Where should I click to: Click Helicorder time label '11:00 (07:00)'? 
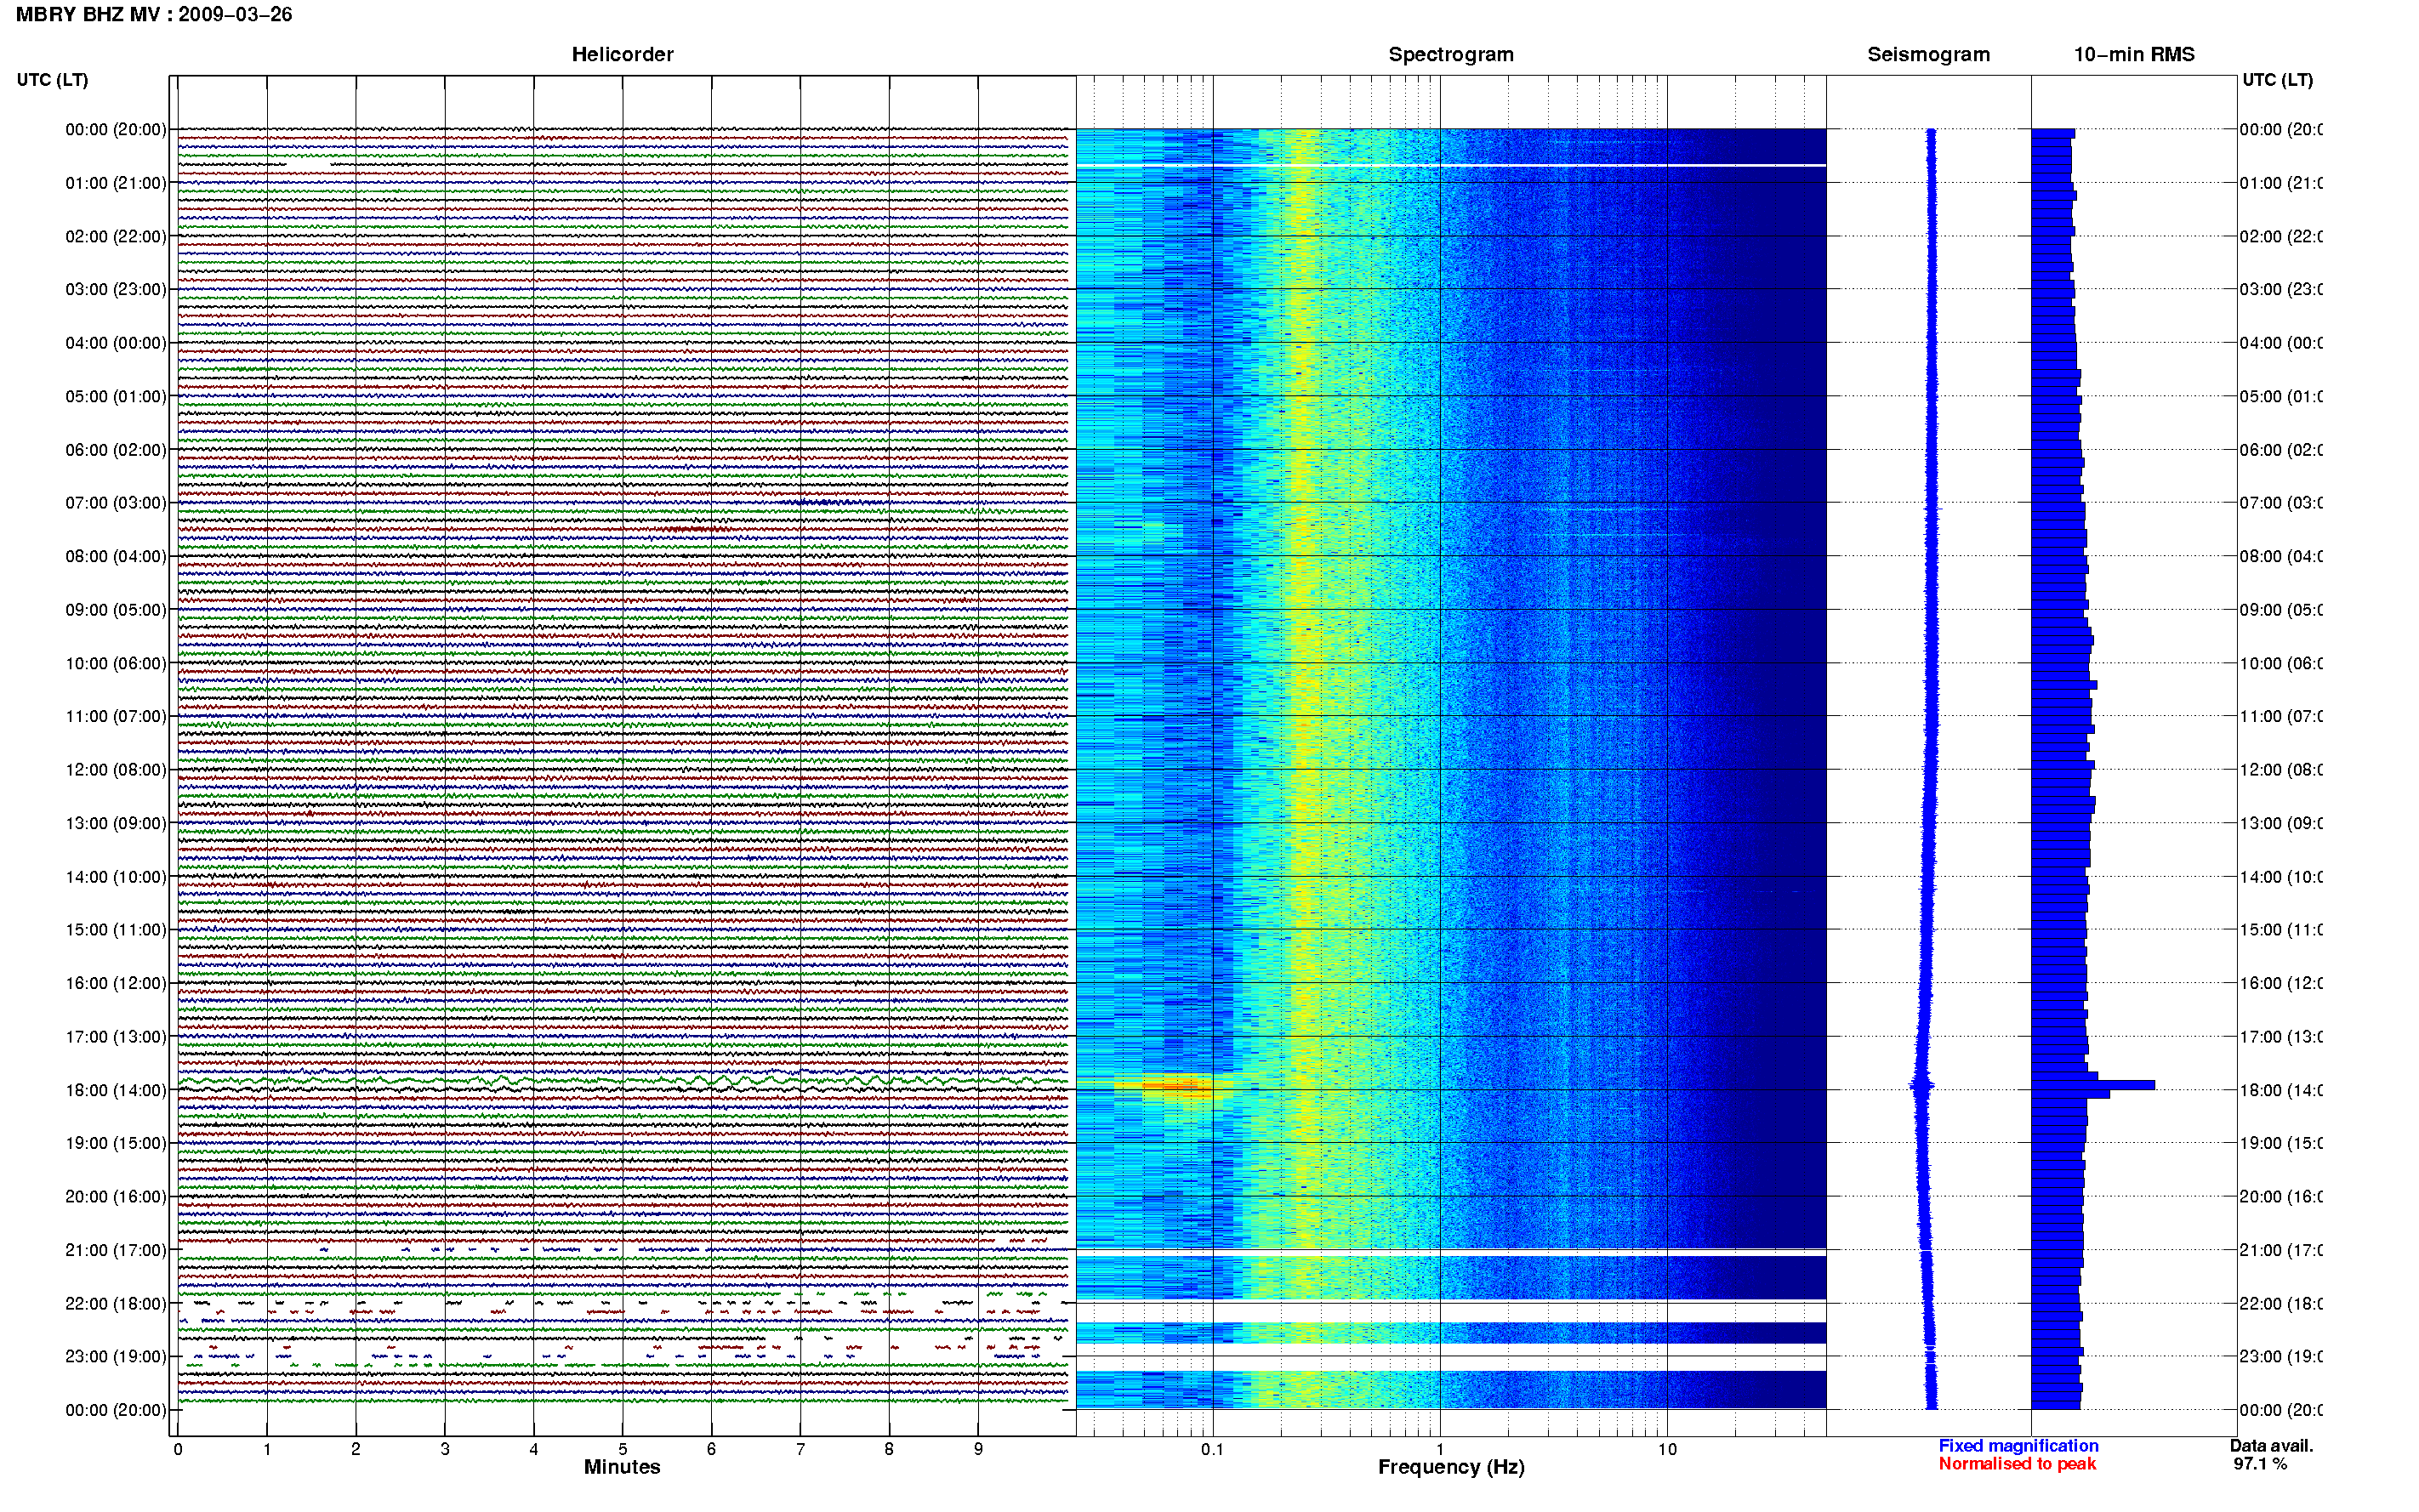(116, 717)
